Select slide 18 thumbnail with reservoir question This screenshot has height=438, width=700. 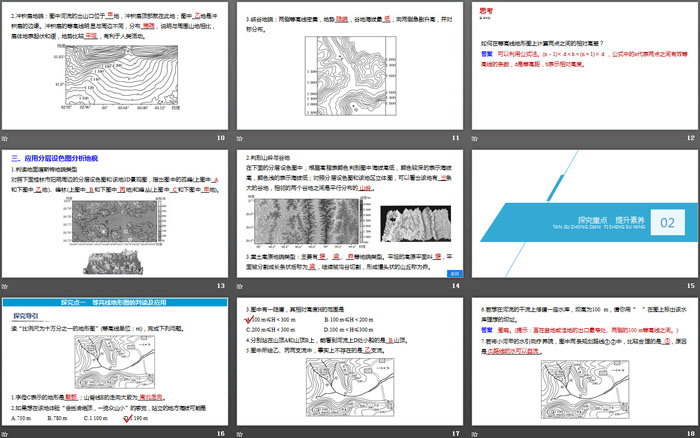point(585,361)
